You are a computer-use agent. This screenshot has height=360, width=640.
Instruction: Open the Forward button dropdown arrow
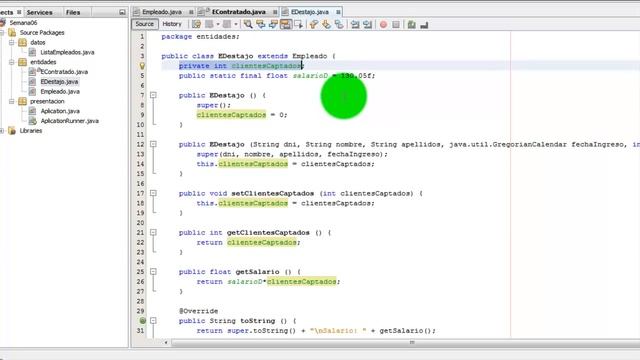tap(236, 24)
